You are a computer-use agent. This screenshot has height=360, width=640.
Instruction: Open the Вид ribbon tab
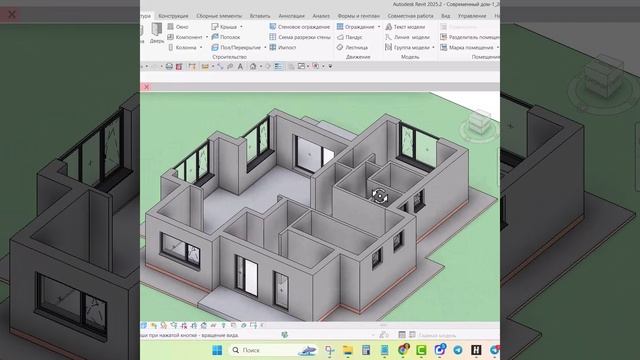445,16
